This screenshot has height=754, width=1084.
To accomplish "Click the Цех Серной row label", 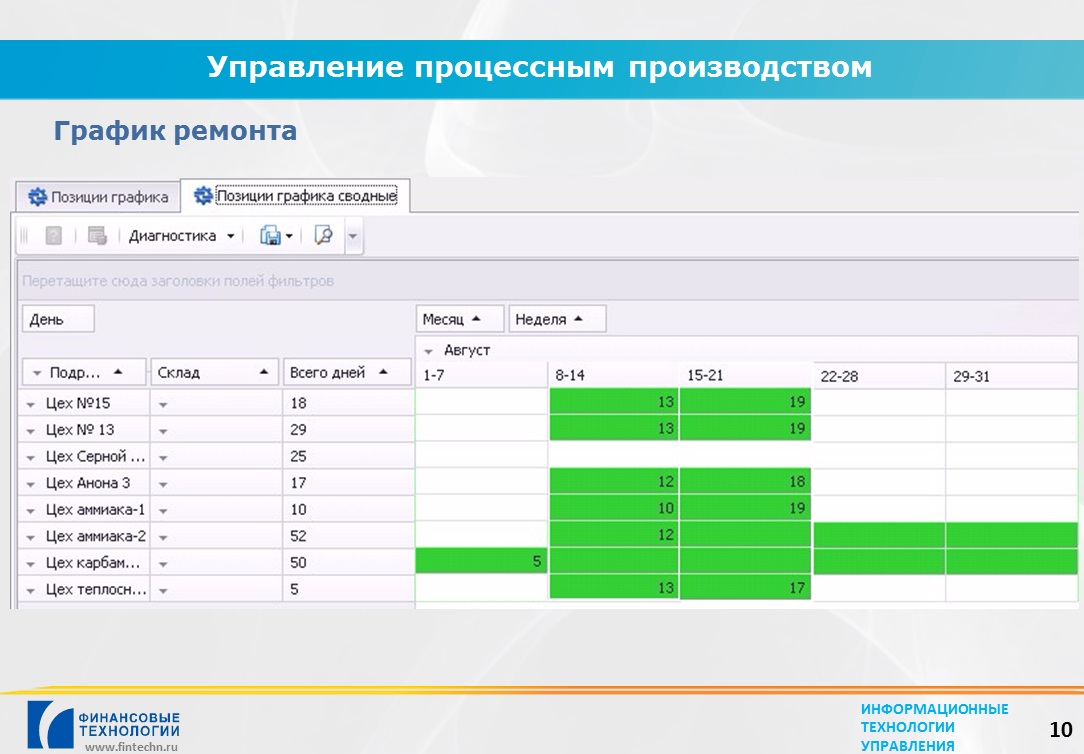I will pos(95,456).
